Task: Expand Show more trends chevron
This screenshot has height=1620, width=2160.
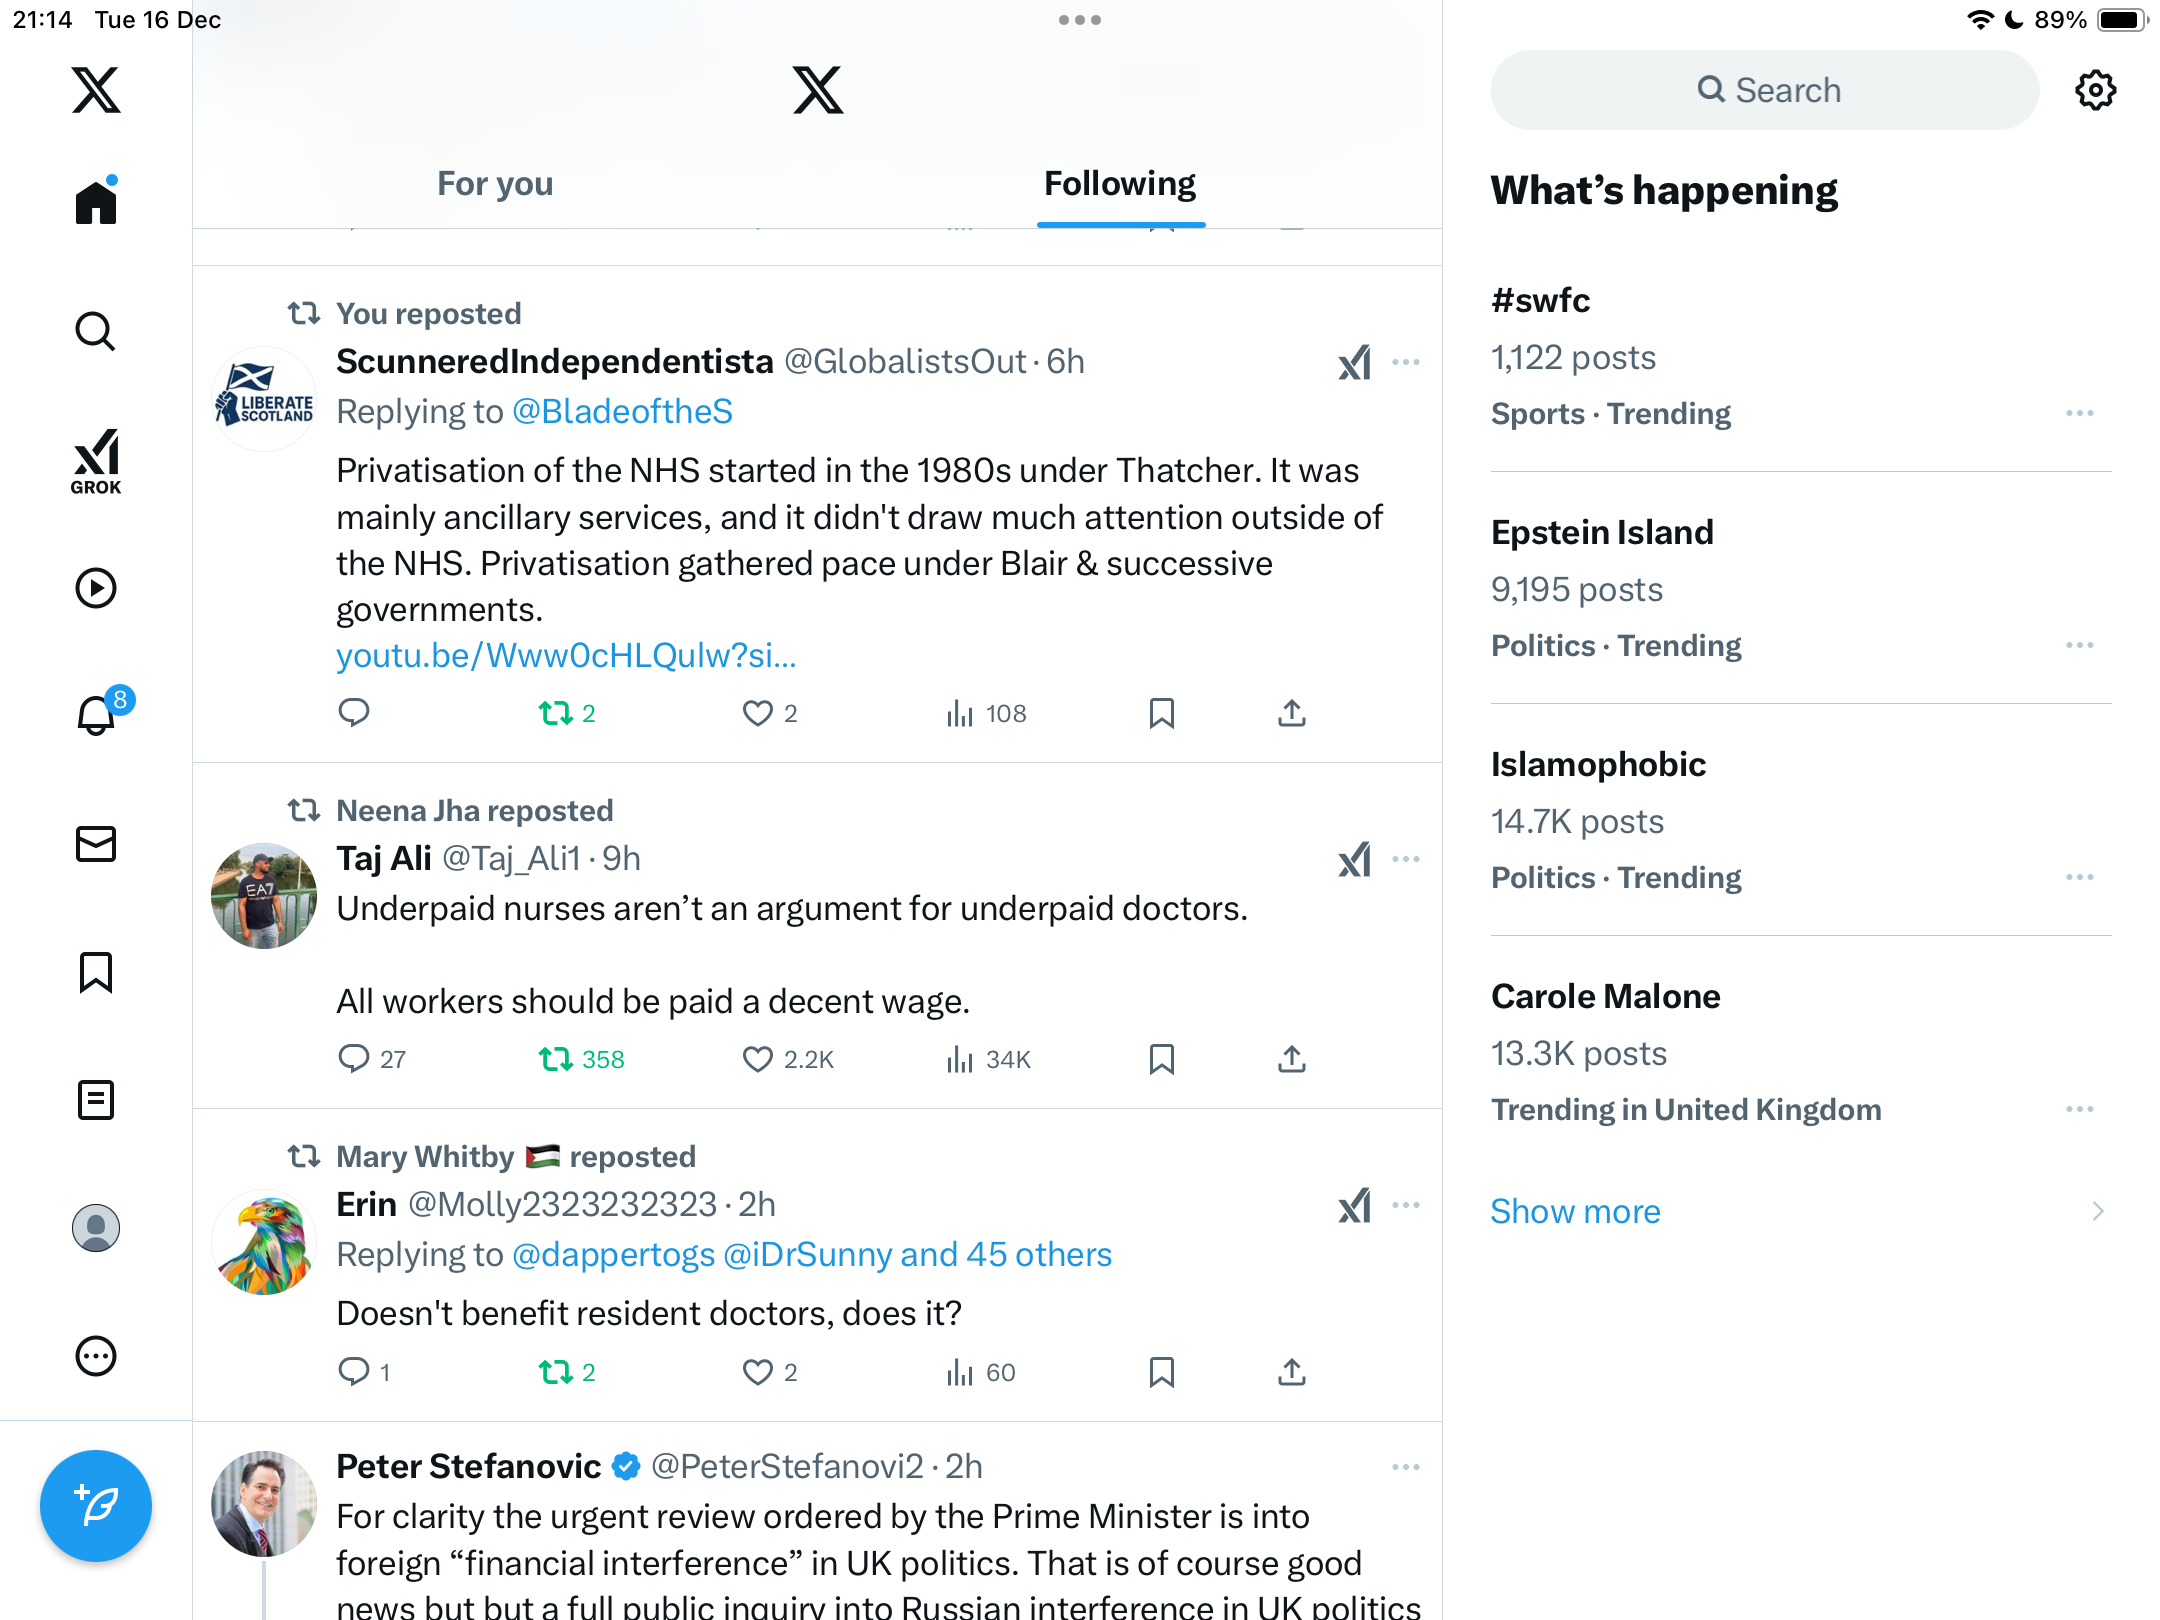Action: pos(2097,1211)
